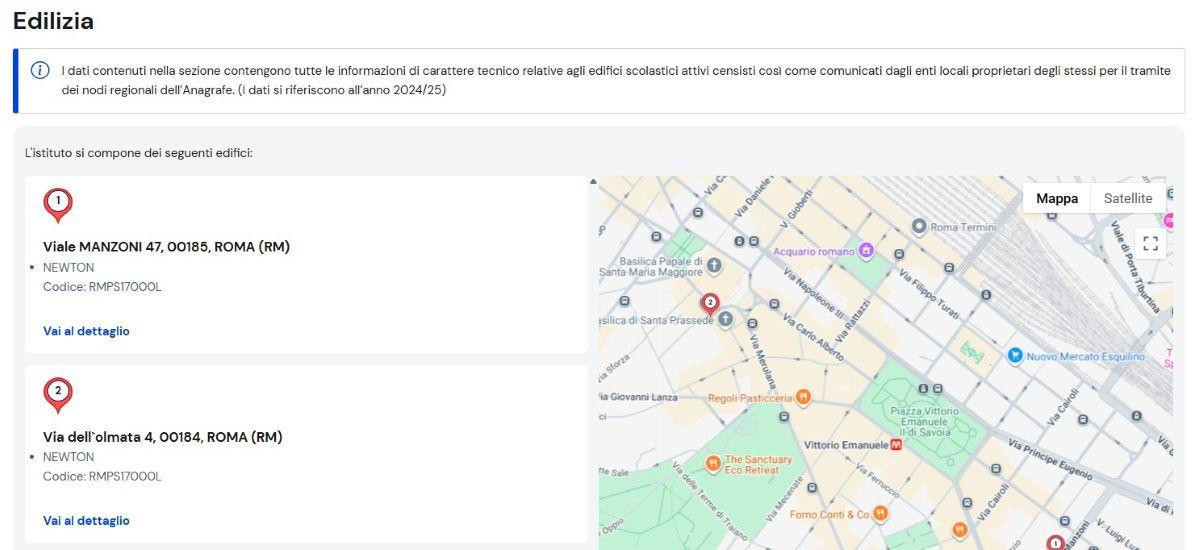Viewport: 1200px width, 550px height.
Task: Click the red pin 1 beside Viale Manzoni
Action: [58, 204]
